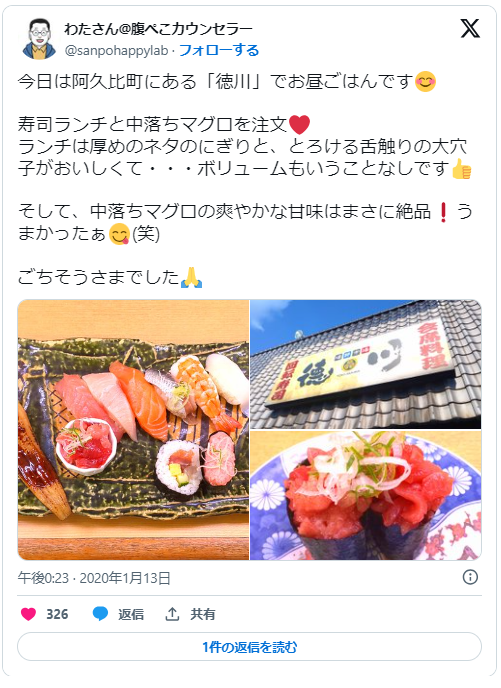
Task: Open the sushi platter photo
Action: pos(133,430)
